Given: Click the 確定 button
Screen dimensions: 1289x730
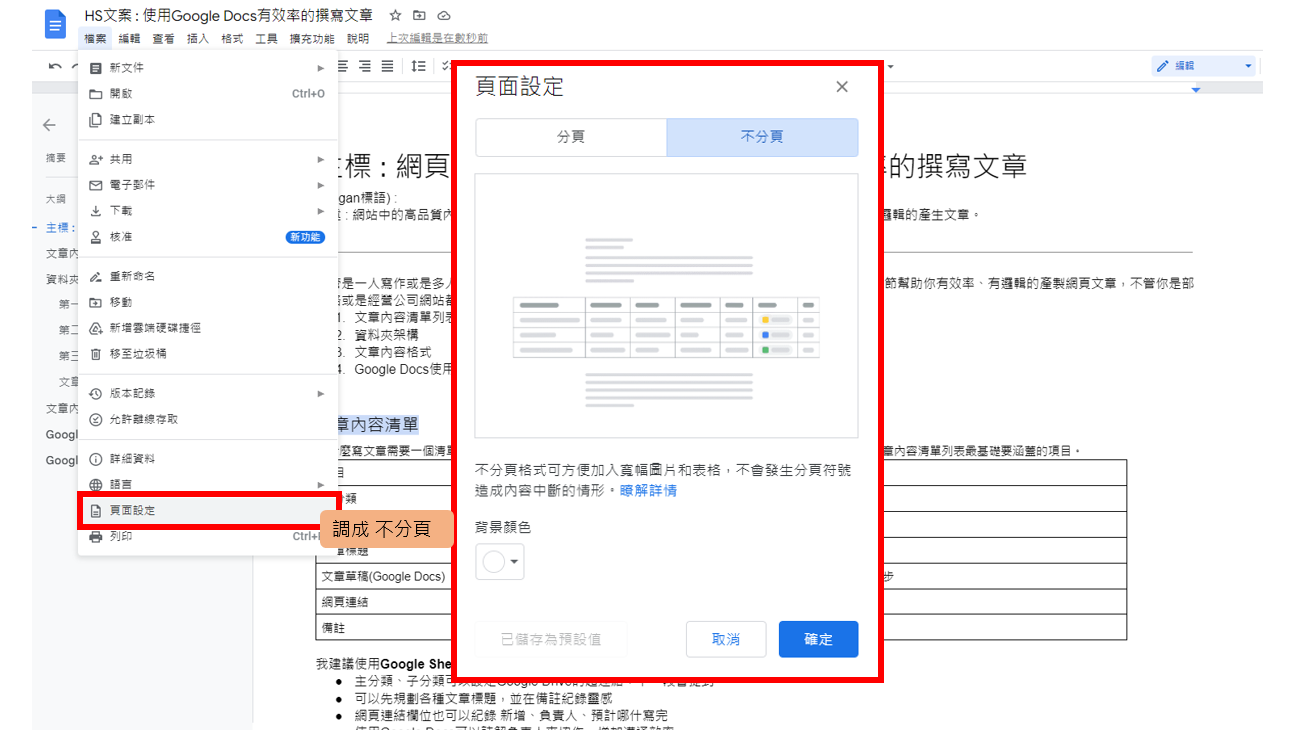Looking at the screenshot, I should coord(818,639).
